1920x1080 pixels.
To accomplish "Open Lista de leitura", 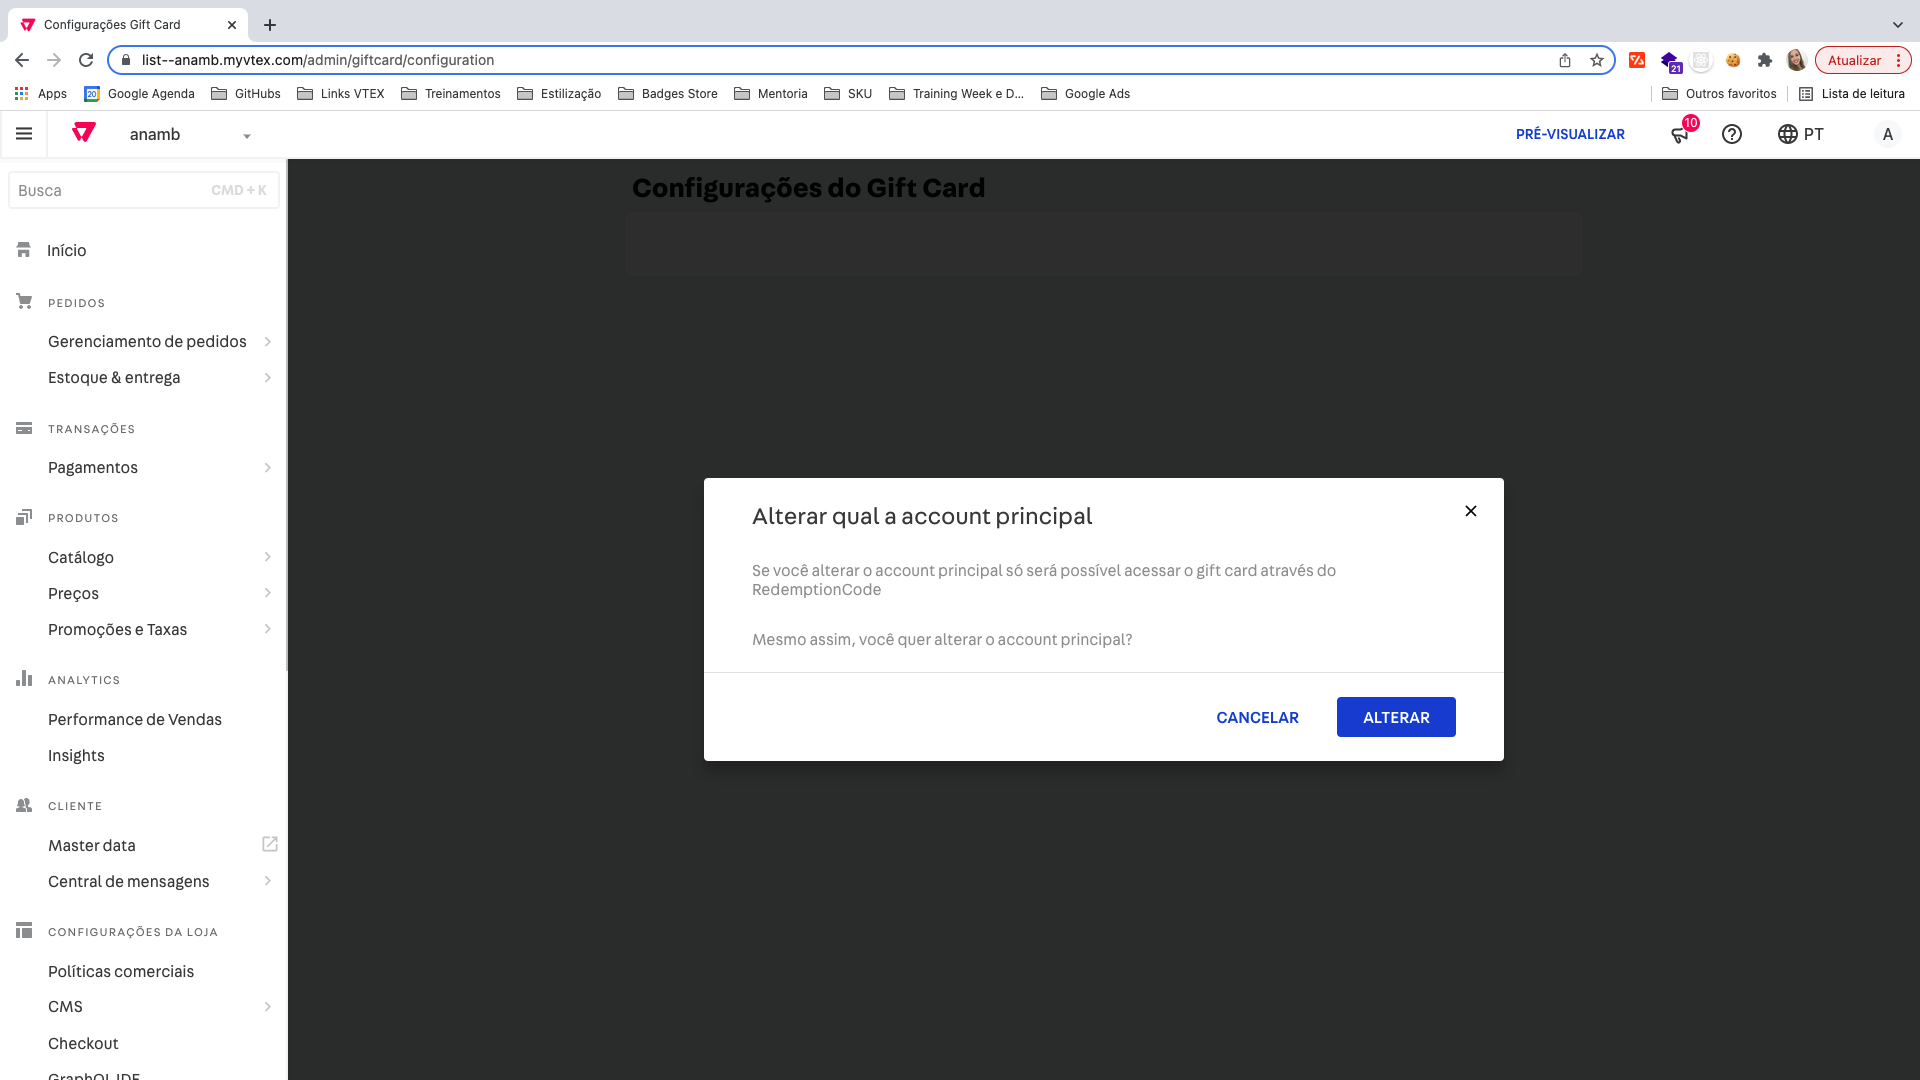I will click(x=1852, y=93).
